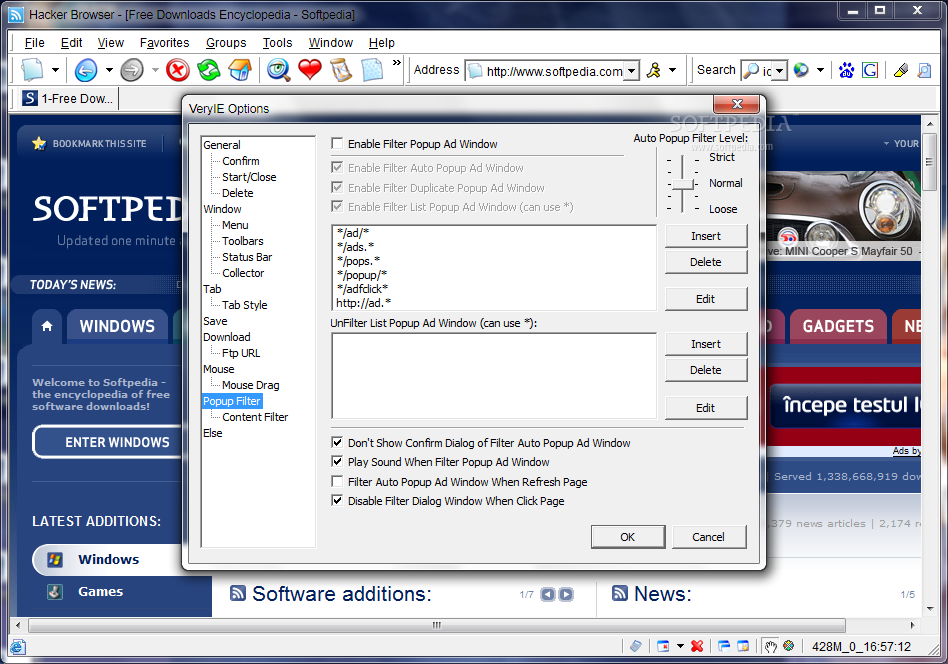
Task: Click the blue dotted page toolbar icon
Action: [372, 70]
